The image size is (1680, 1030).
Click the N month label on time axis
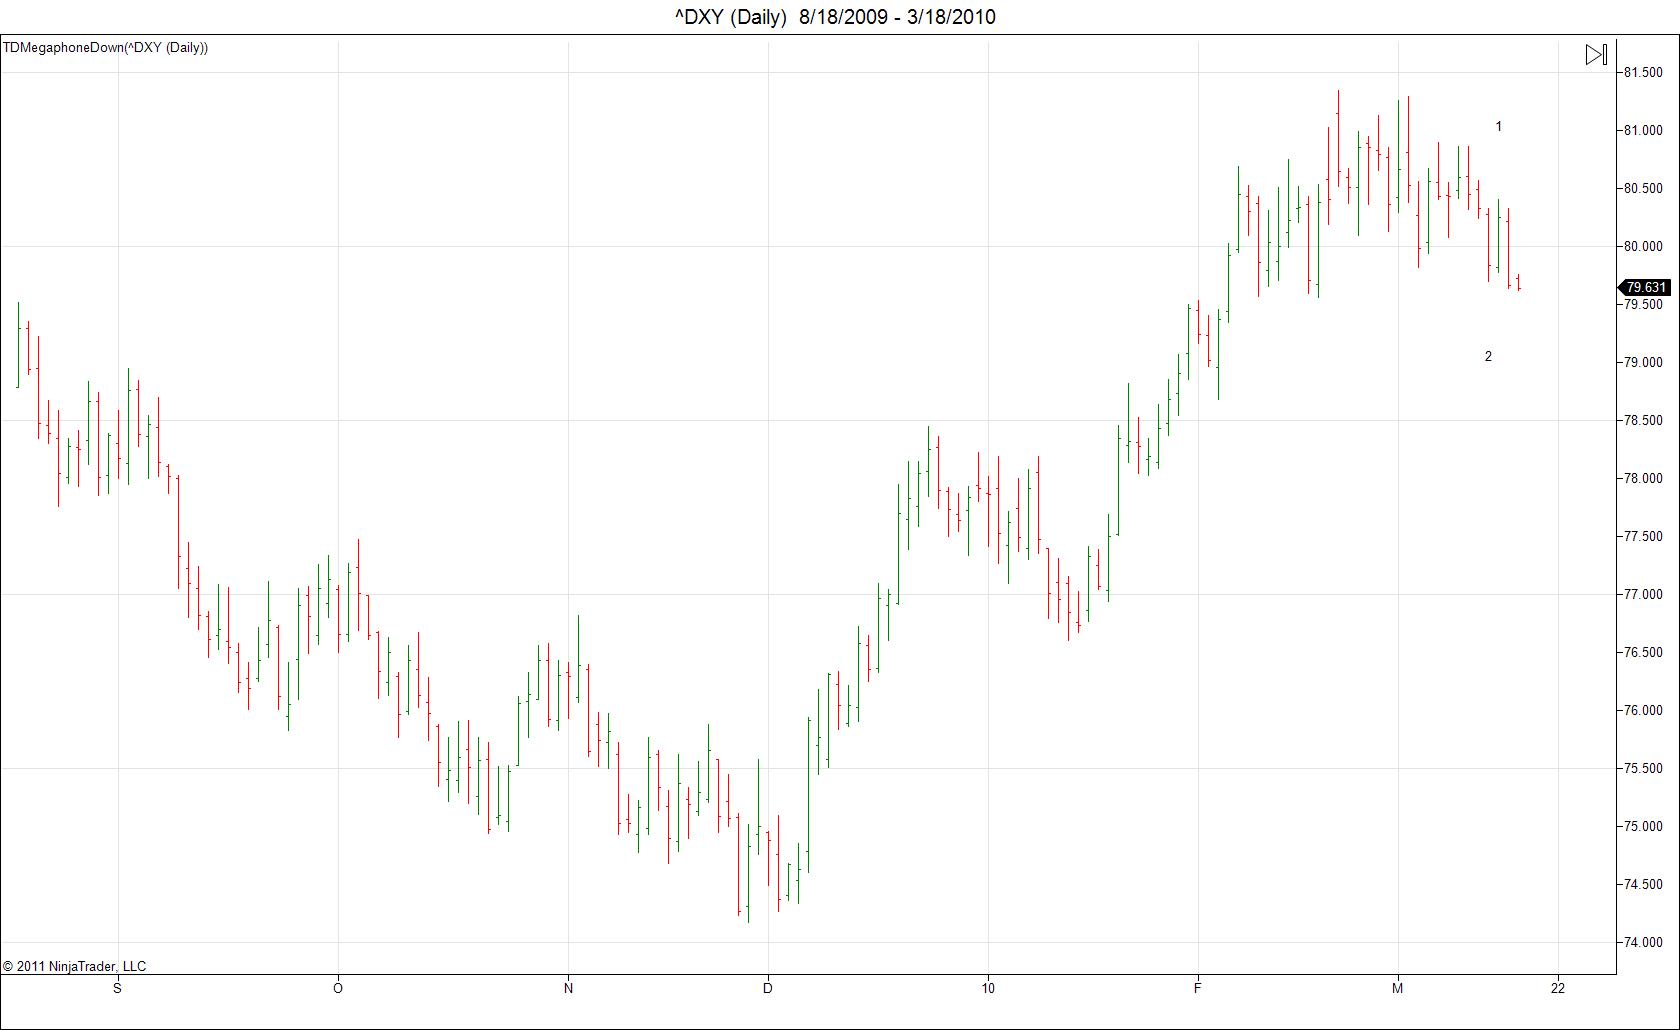pos(569,988)
